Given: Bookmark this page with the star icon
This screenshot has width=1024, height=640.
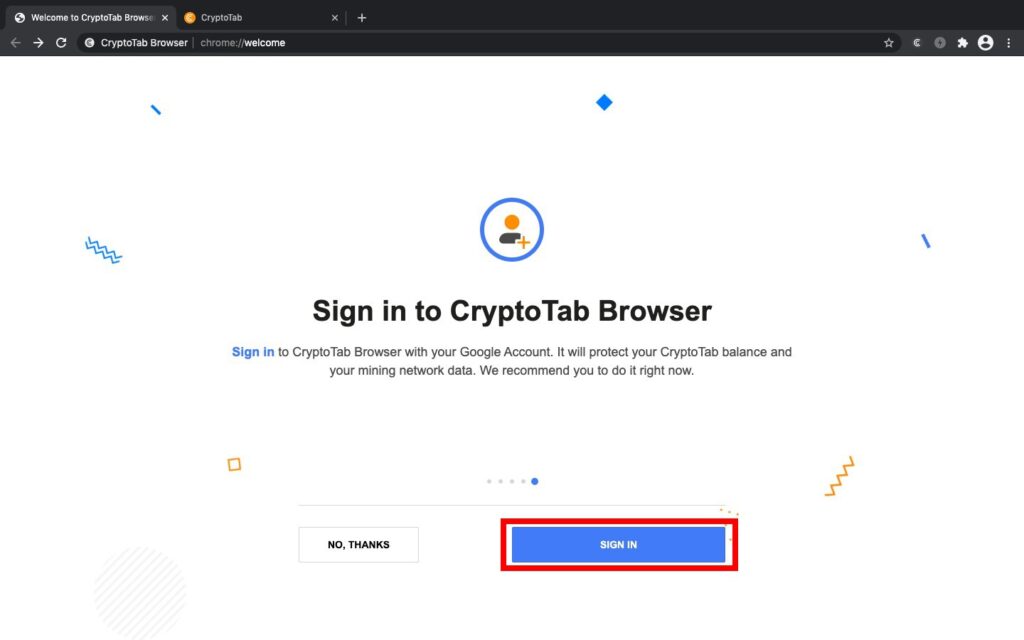Looking at the screenshot, I should pyautogui.click(x=888, y=42).
